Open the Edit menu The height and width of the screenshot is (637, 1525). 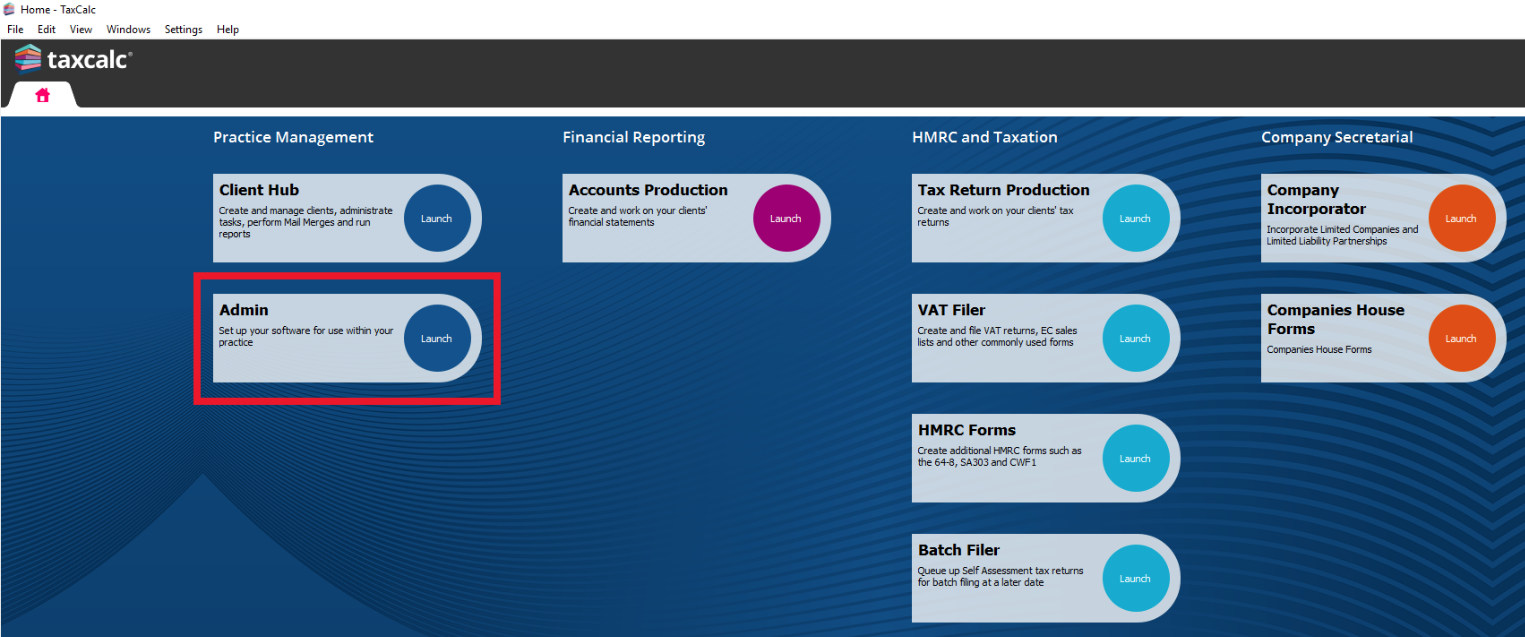click(47, 29)
